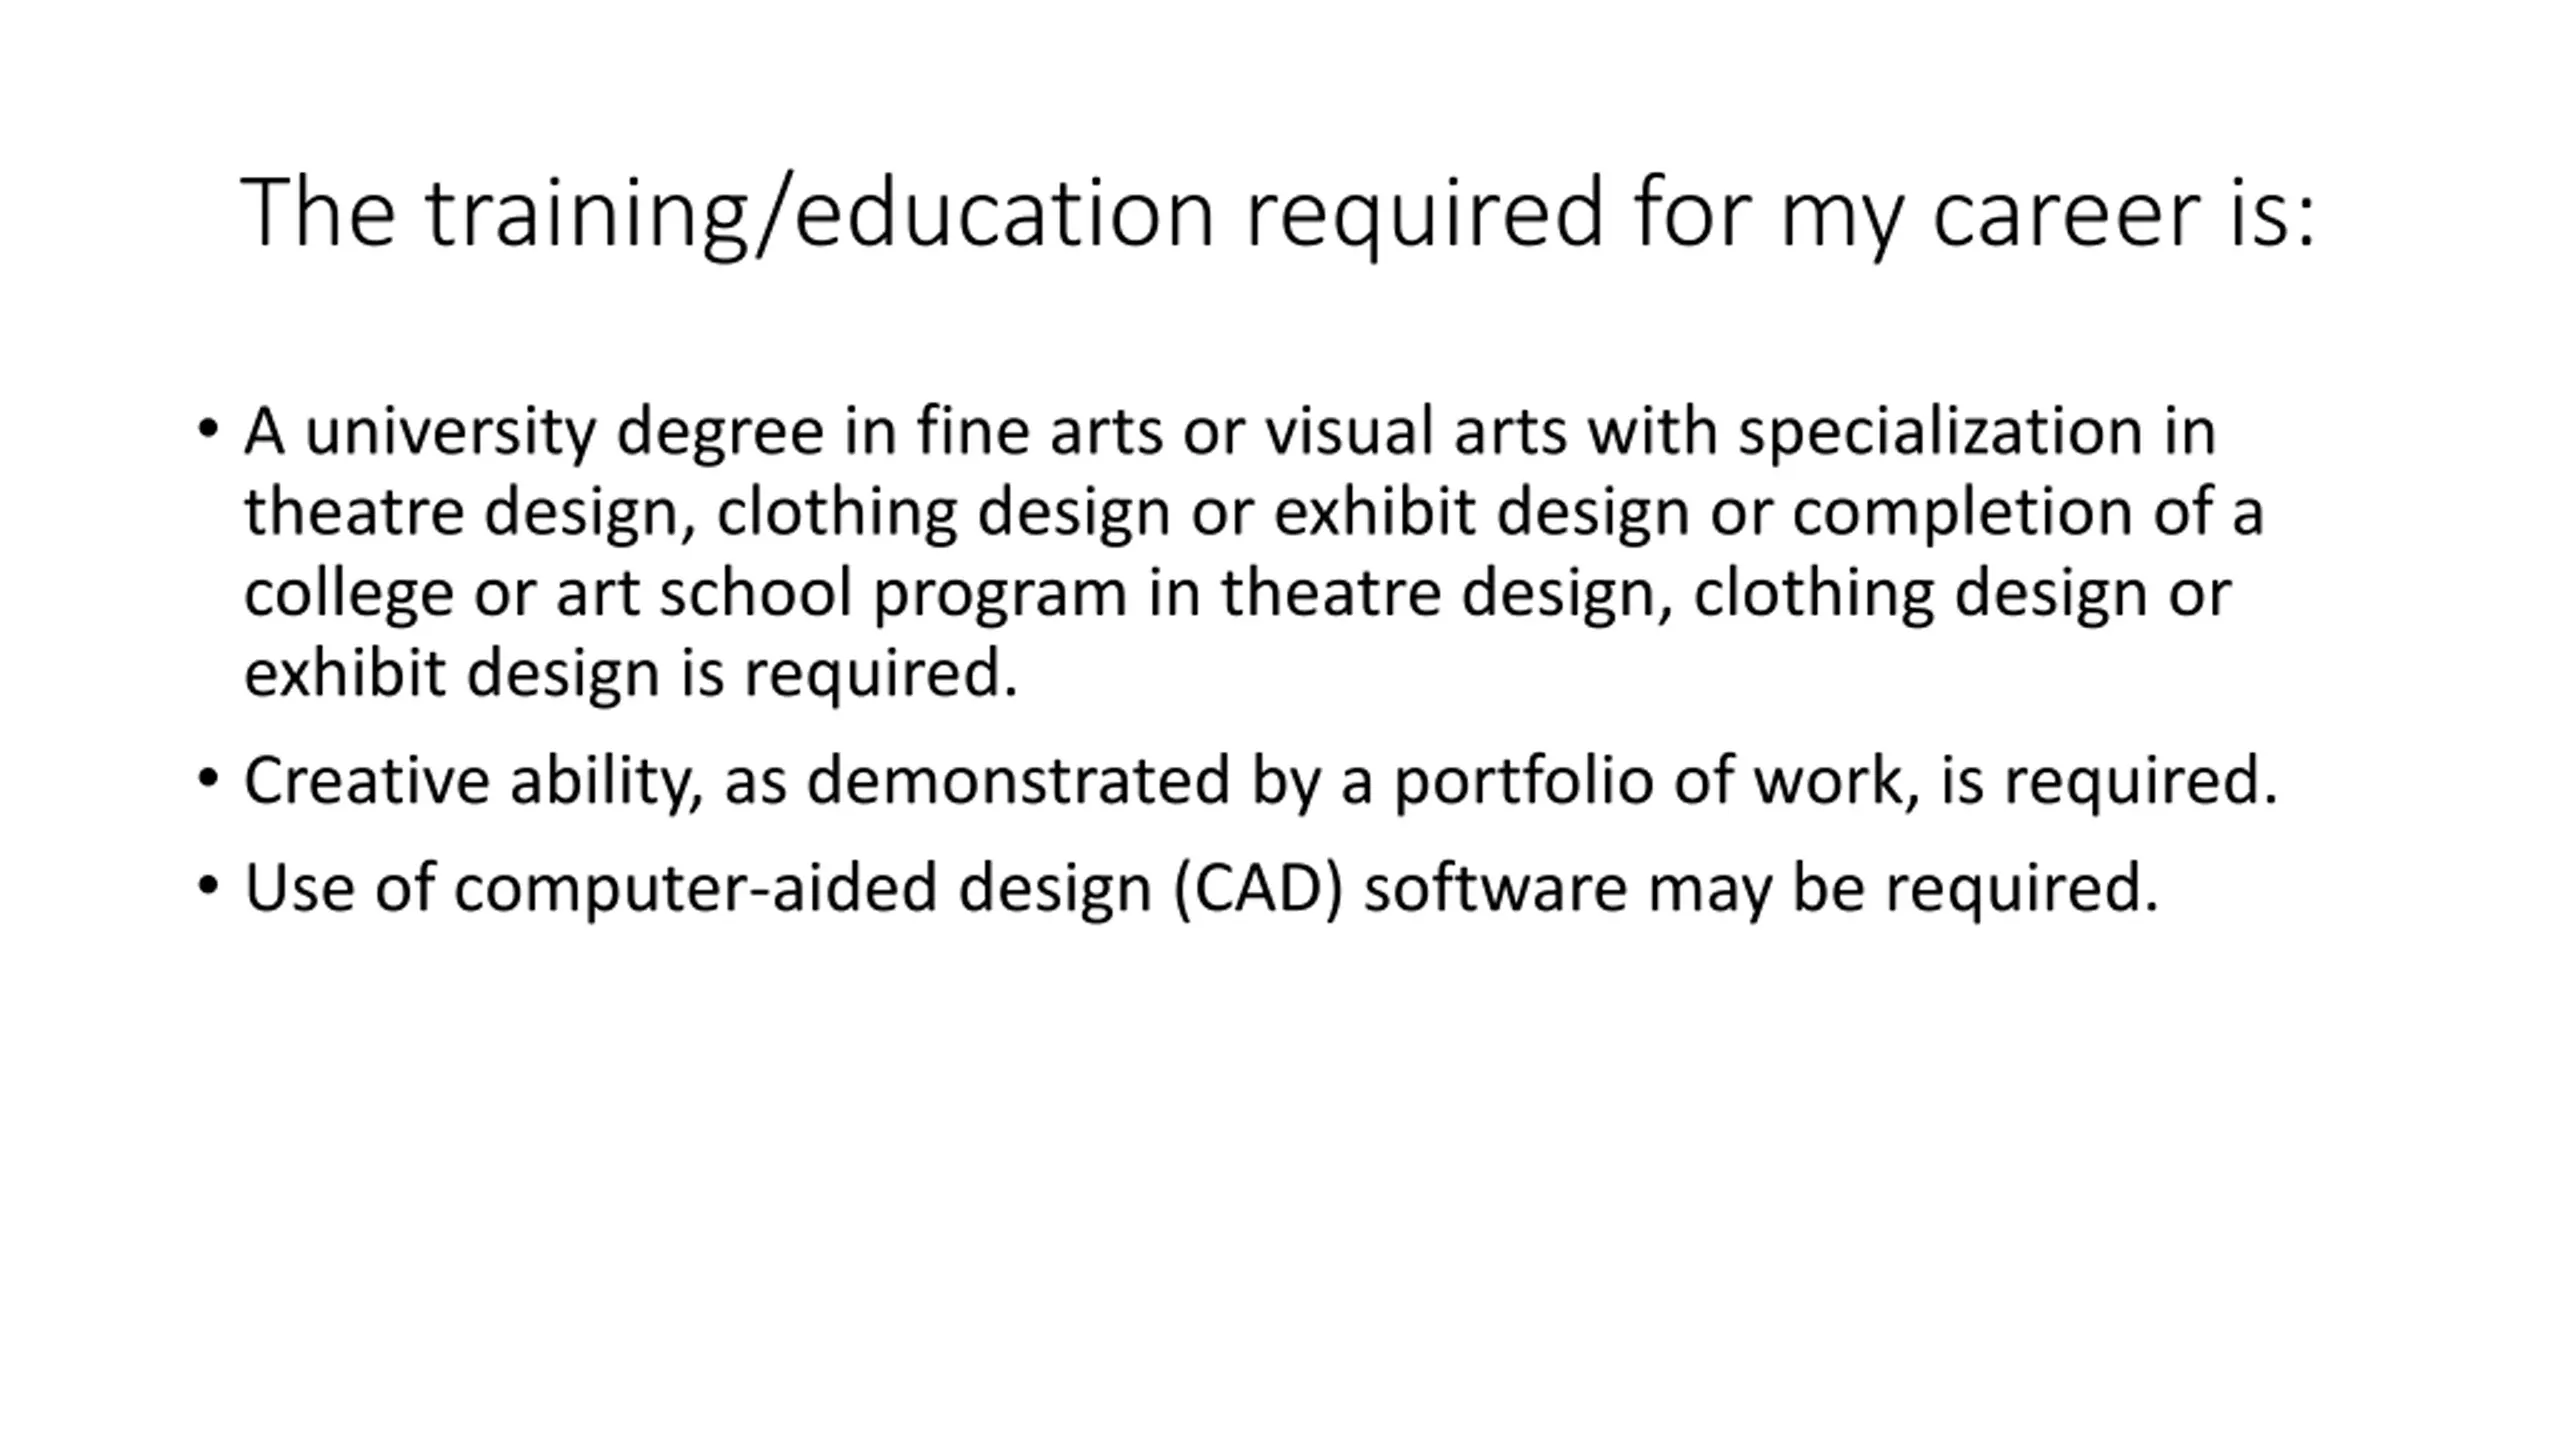Click the second bullet point marker
The image size is (2560, 1440).
click(x=208, y=779)
